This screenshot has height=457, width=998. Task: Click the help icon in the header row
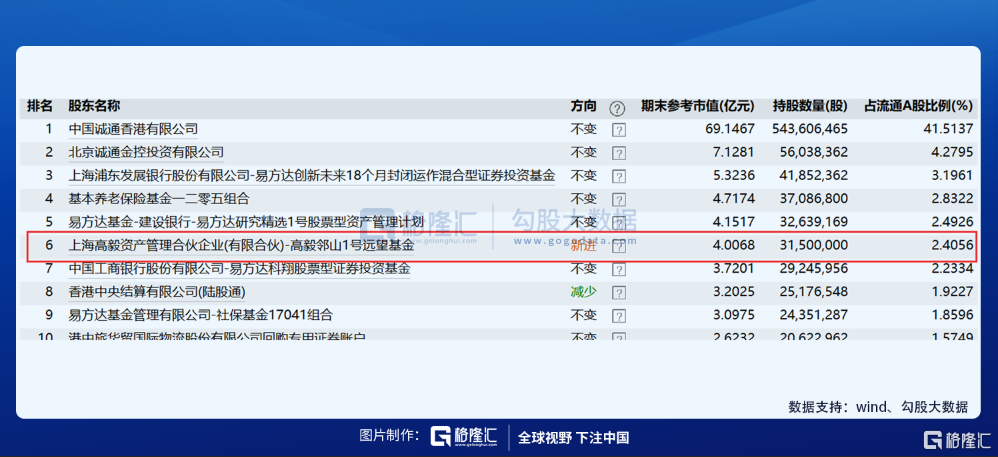point(617,108)
